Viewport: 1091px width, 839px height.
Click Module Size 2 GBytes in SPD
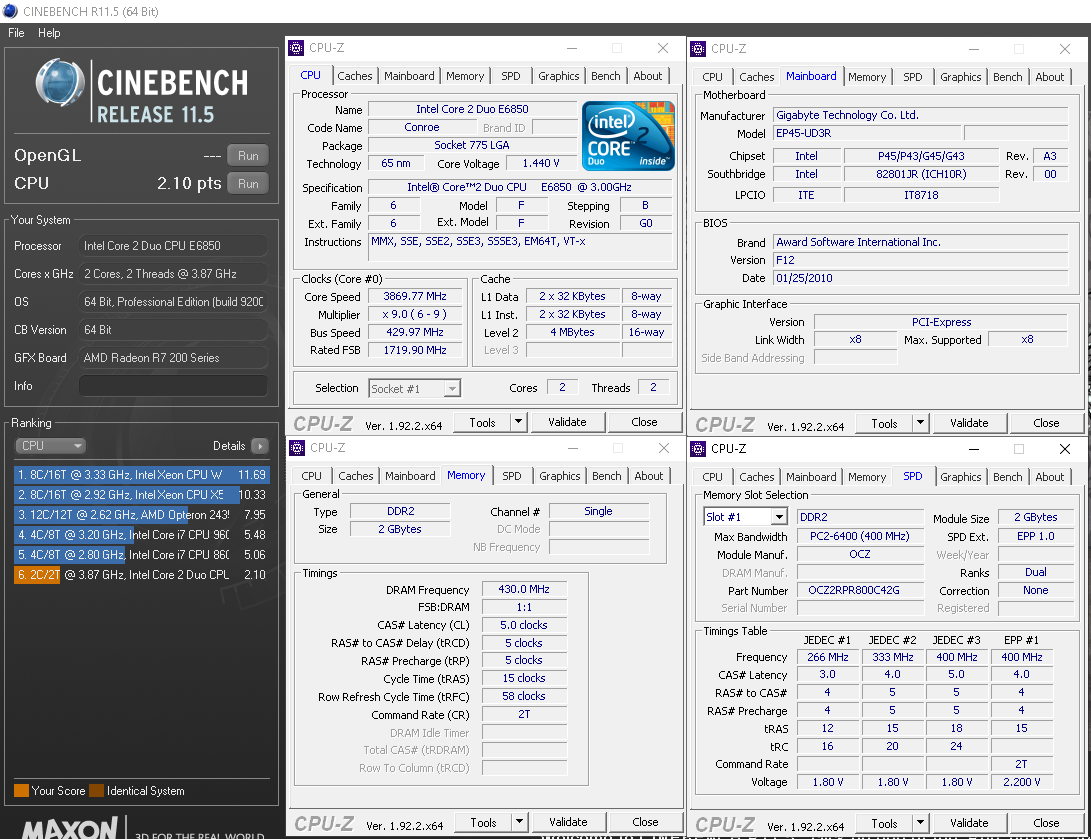1035,518
